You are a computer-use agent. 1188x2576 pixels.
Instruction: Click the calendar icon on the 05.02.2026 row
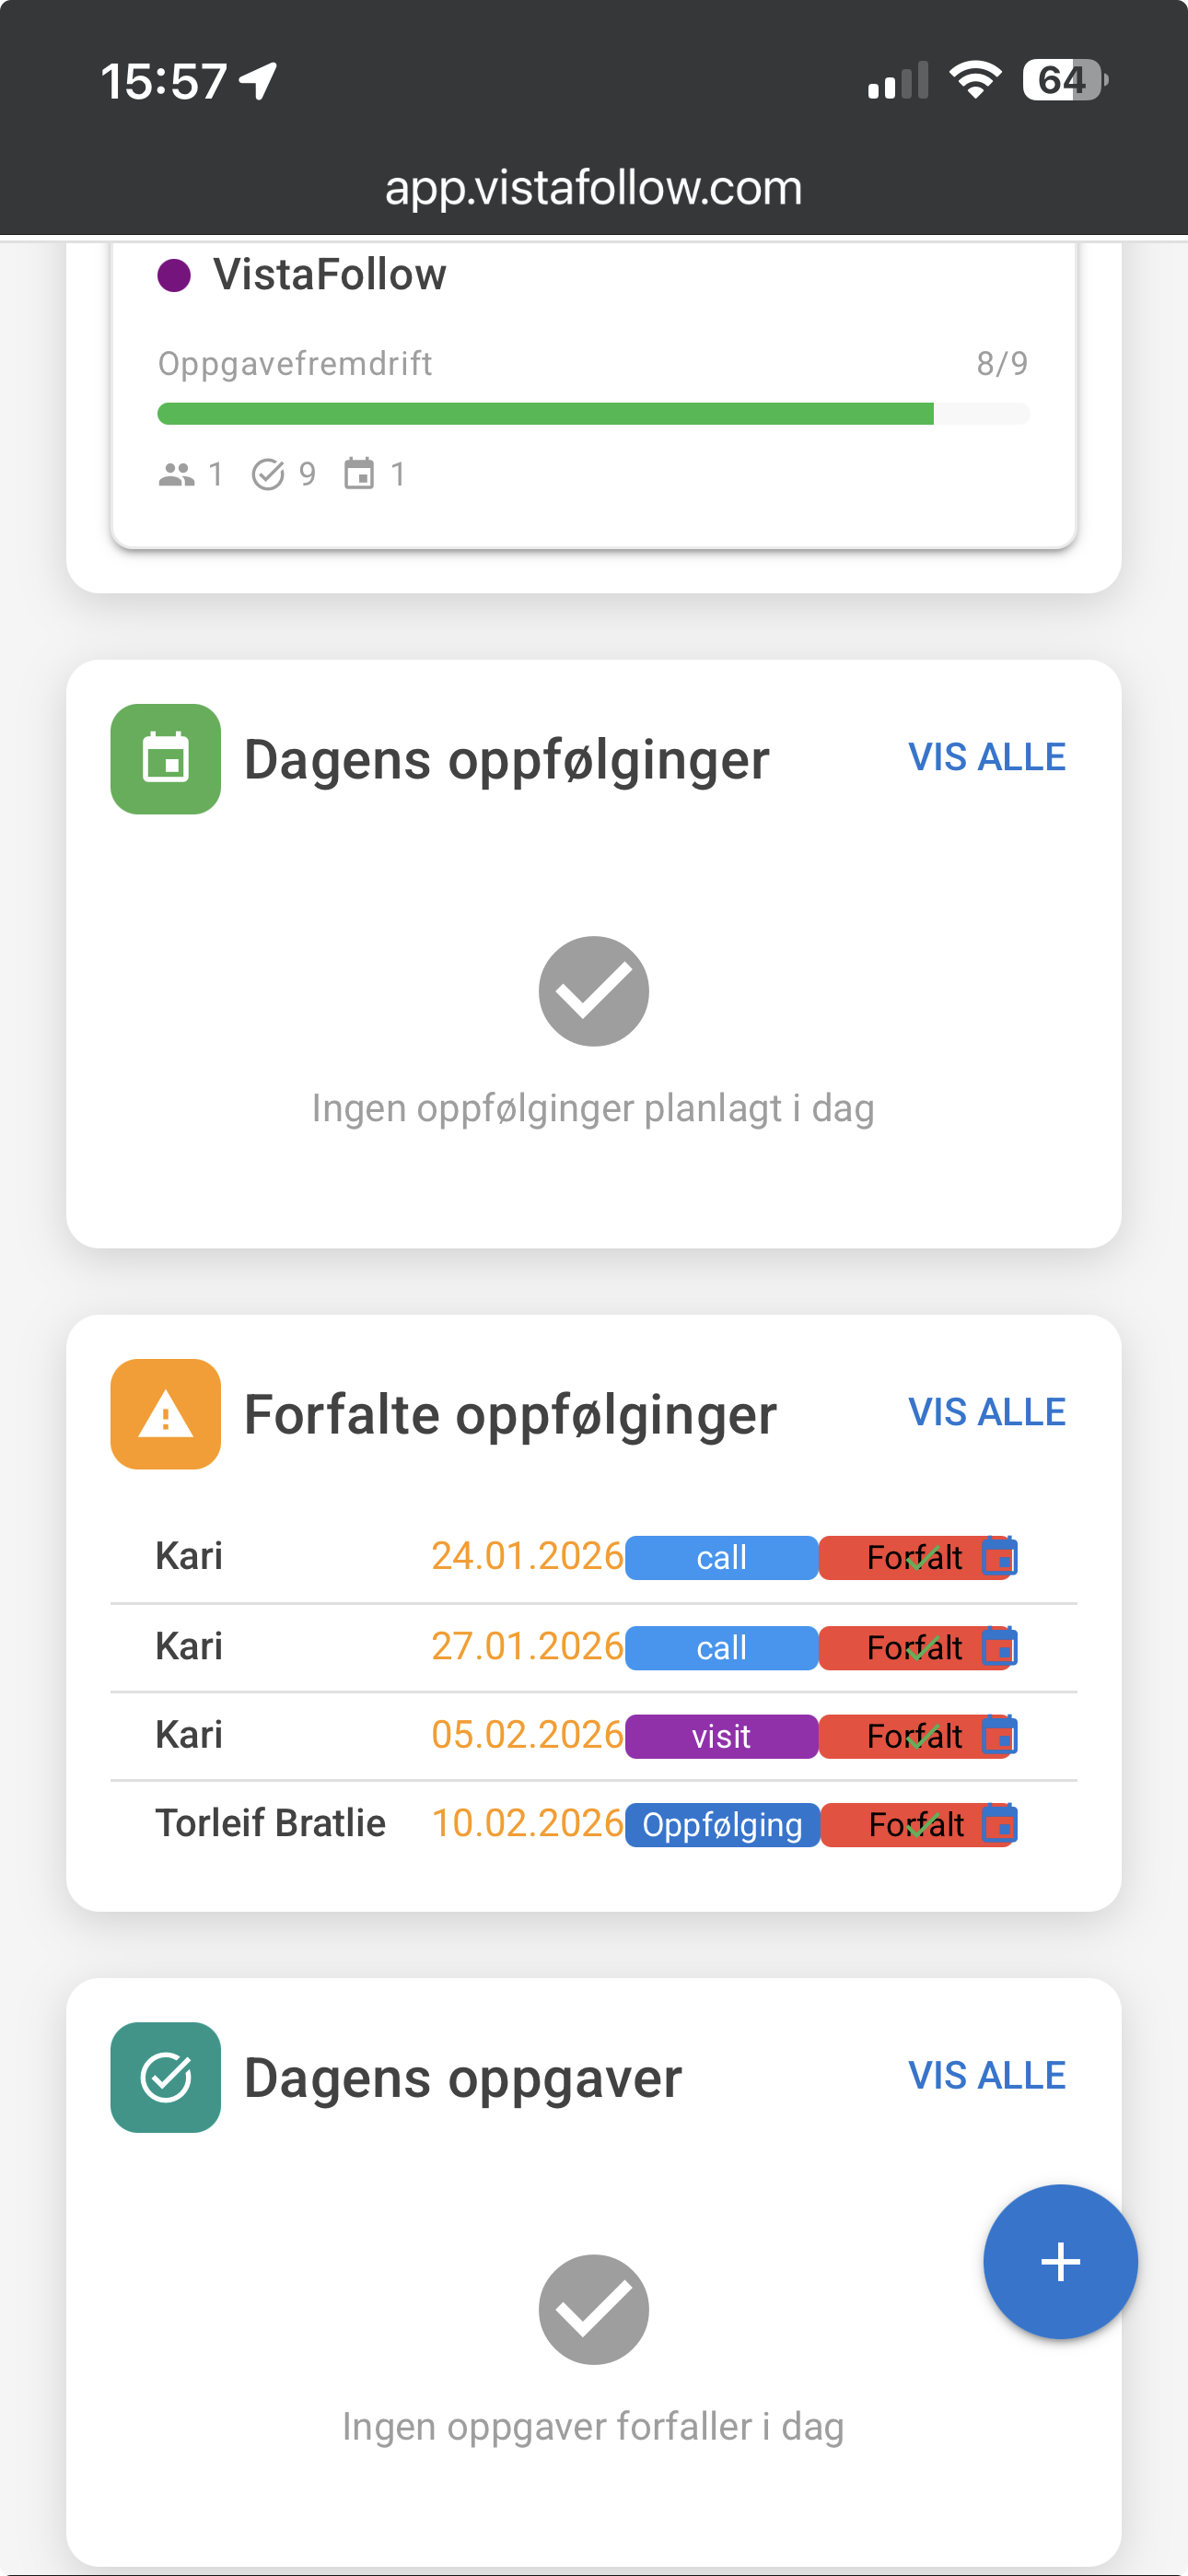coord(999,1736)
